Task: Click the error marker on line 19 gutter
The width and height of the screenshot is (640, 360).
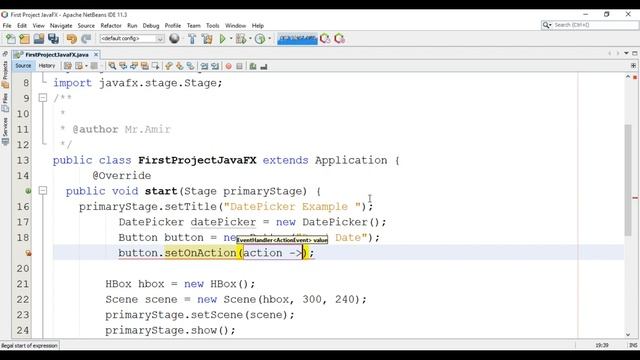Action: (28, 253)
